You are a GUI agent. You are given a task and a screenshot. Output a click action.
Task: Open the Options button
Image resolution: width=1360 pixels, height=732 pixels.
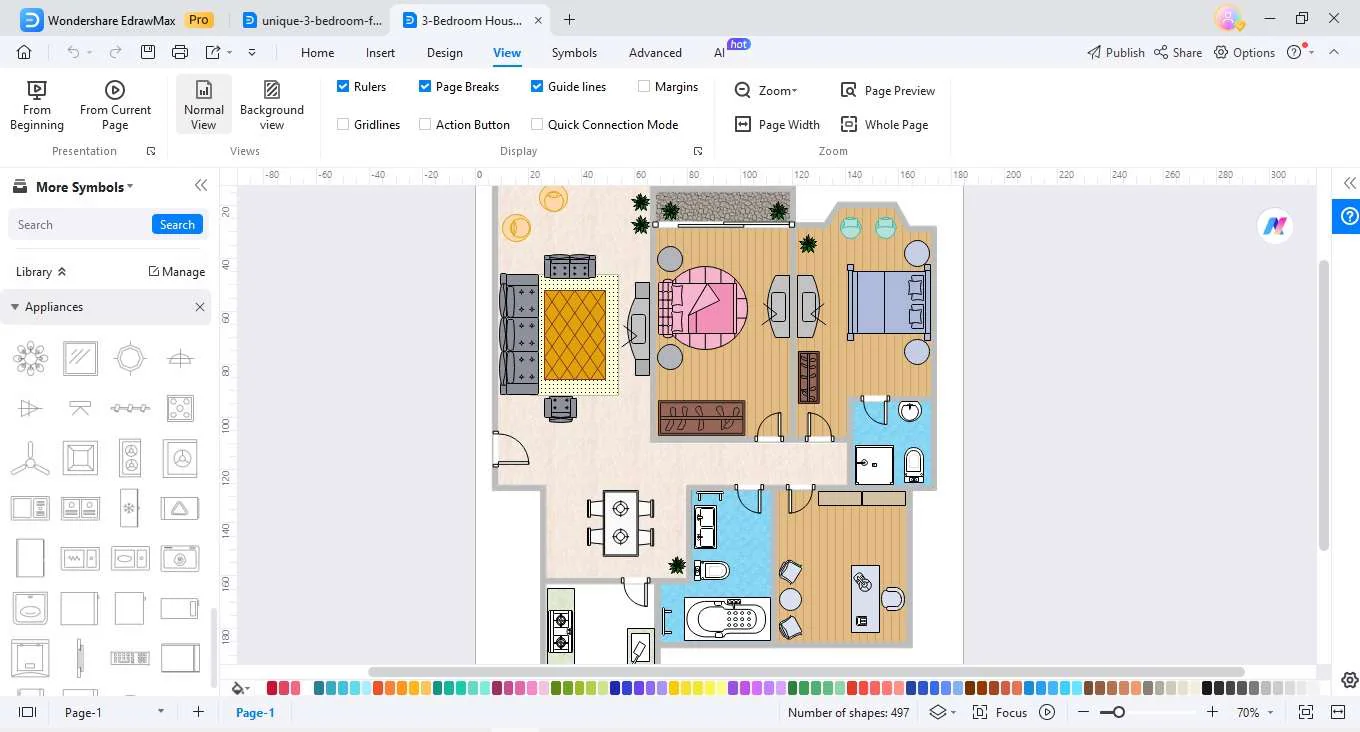click(1244, 53)
